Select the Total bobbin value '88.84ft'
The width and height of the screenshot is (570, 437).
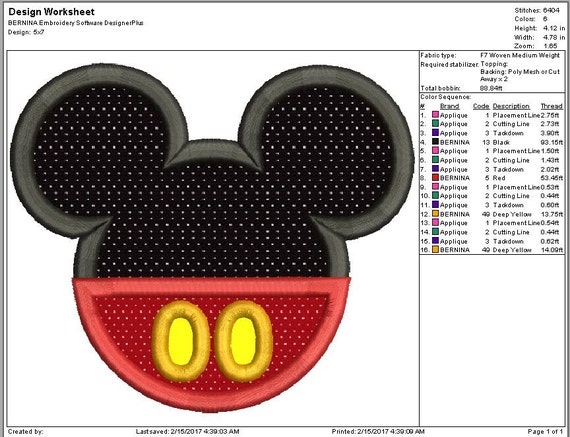pos(491,88)
